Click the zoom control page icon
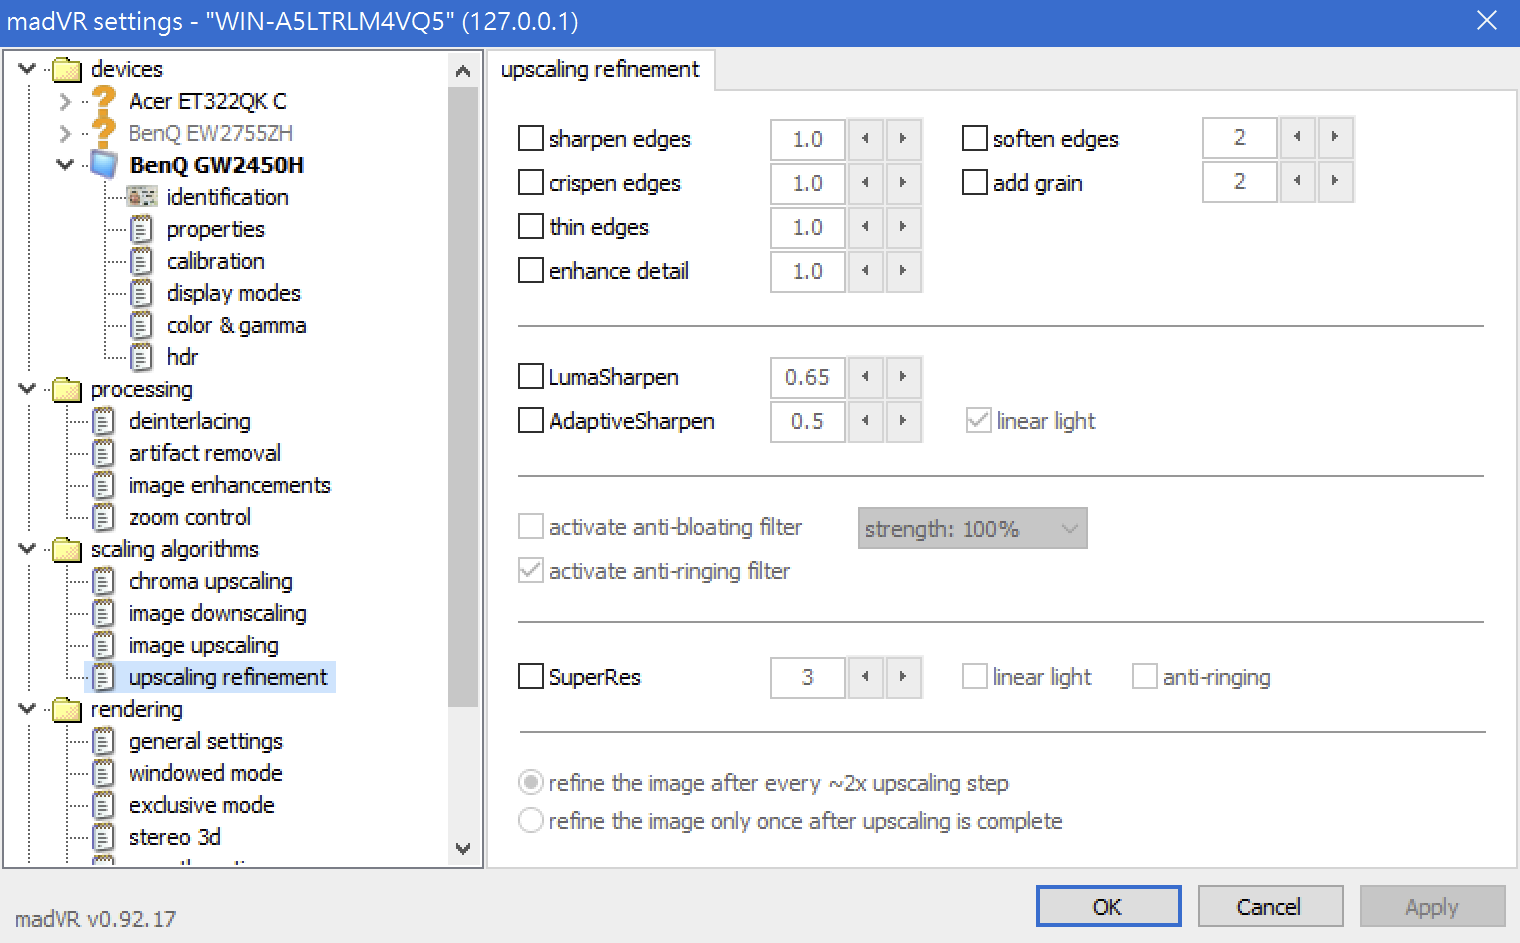This screenshot has height=943, width=1520. 103,517
